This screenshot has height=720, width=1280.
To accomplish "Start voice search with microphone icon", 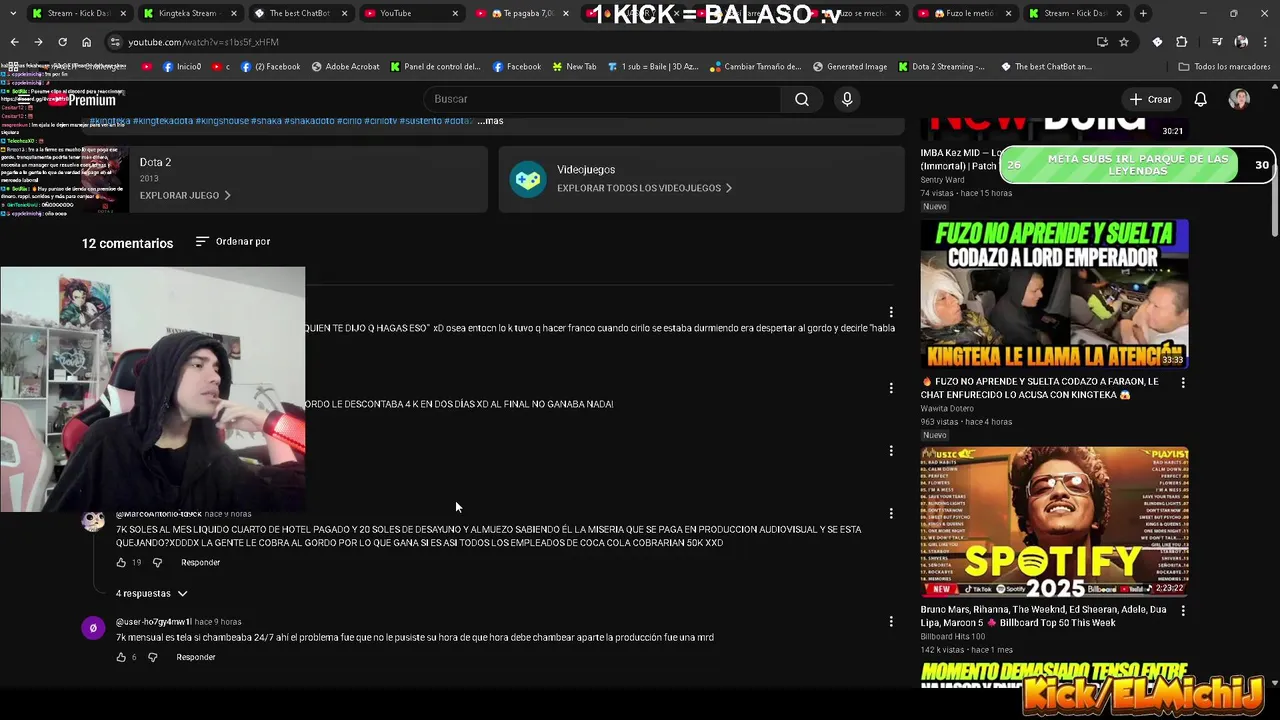I will (847, 99).
